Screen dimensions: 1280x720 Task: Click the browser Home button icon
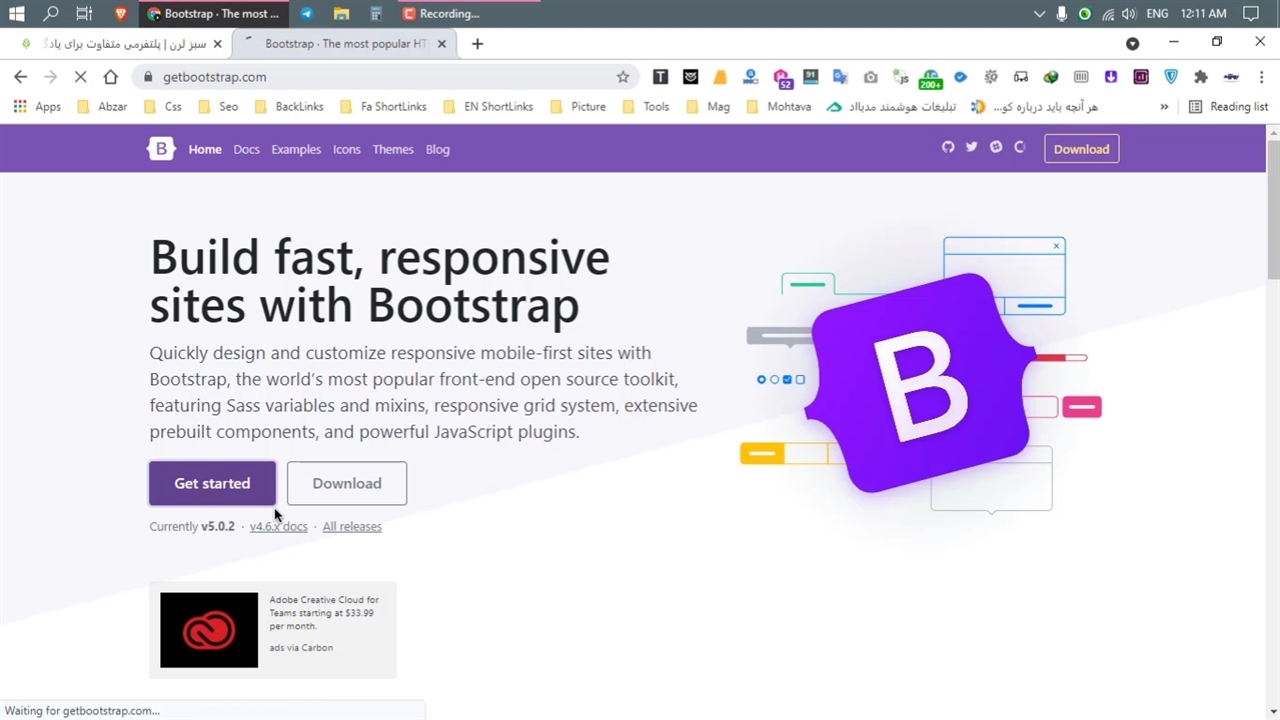[111, 77]
